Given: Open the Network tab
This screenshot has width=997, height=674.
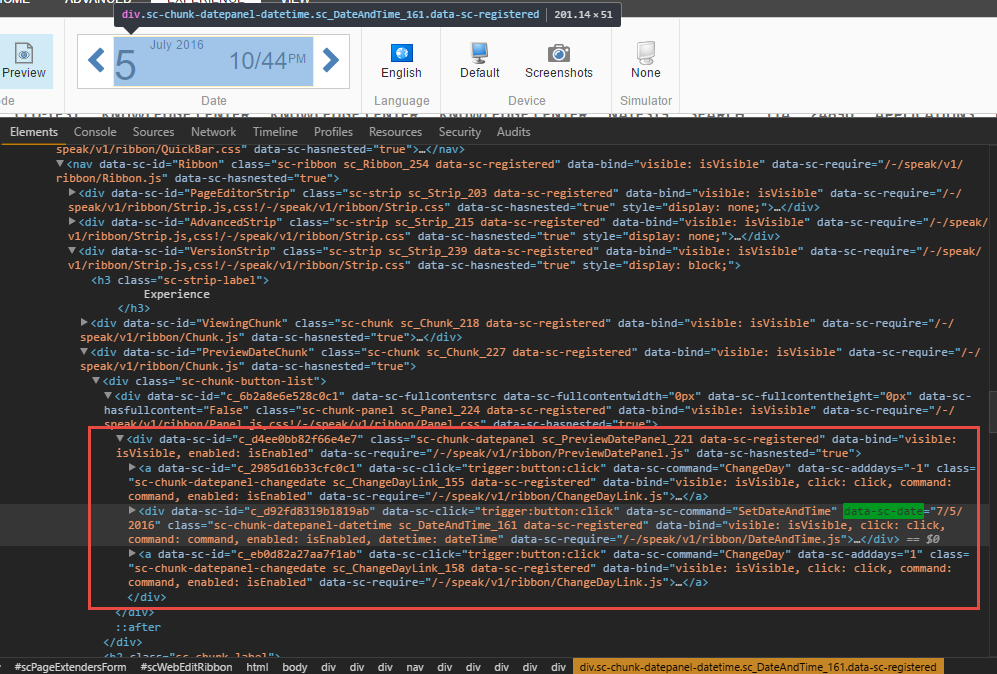Looking at the screenshot, I should [213, 132].
